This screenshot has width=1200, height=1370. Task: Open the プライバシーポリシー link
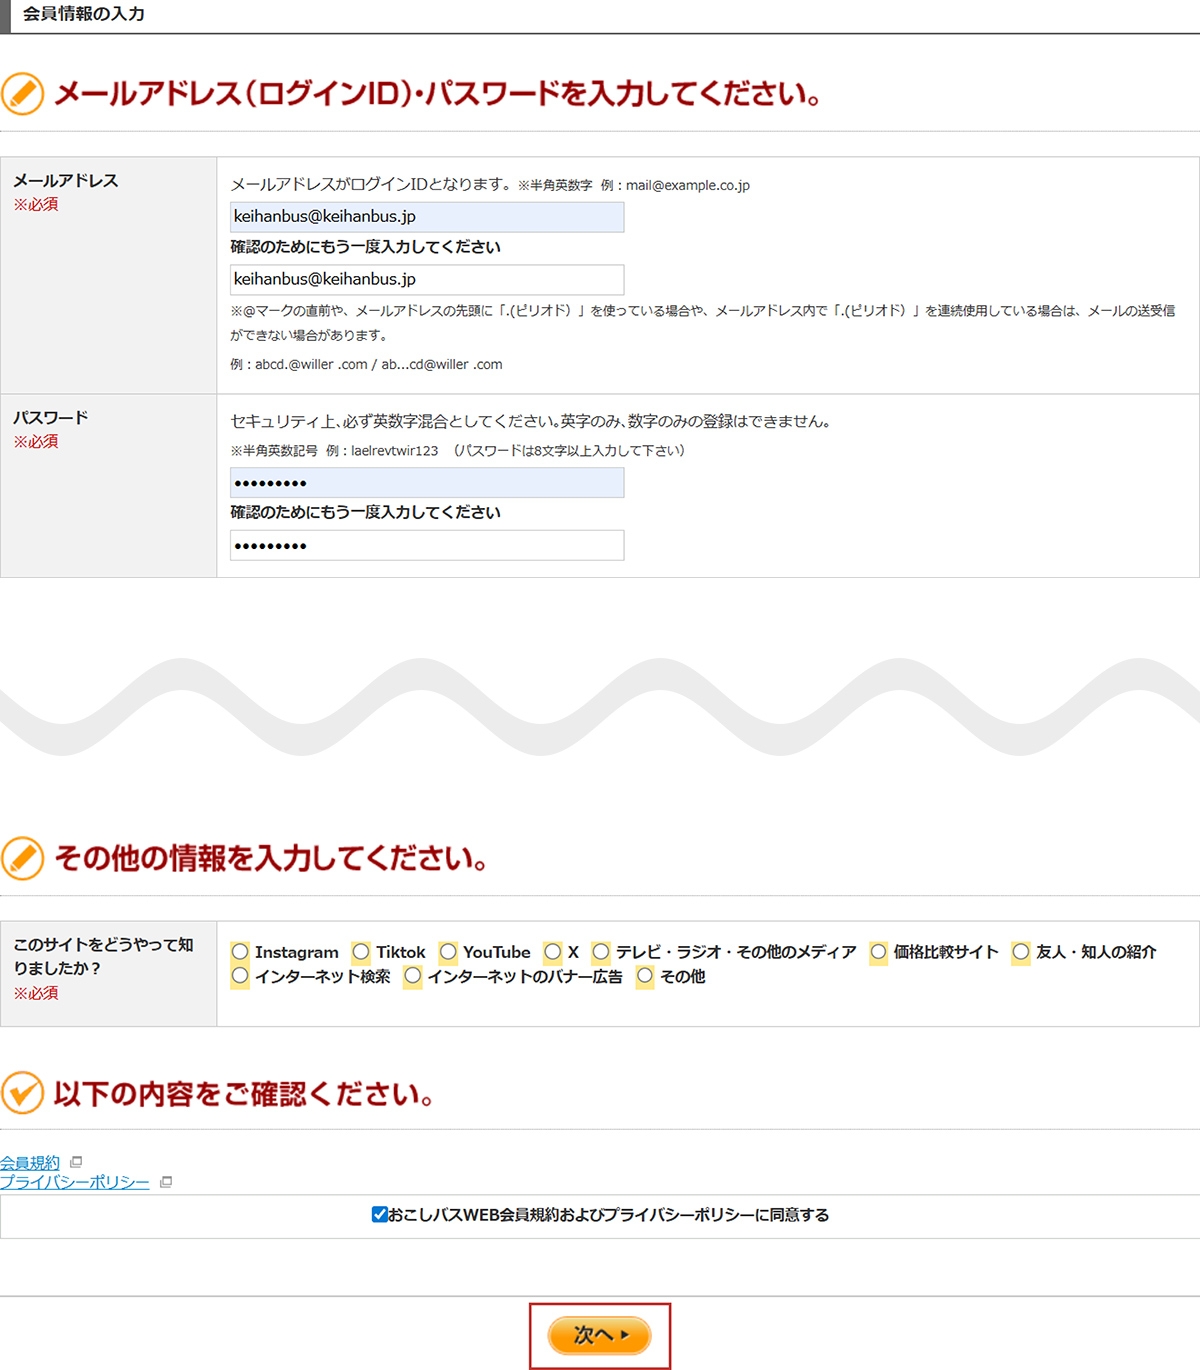click(x=75, y=1182)
